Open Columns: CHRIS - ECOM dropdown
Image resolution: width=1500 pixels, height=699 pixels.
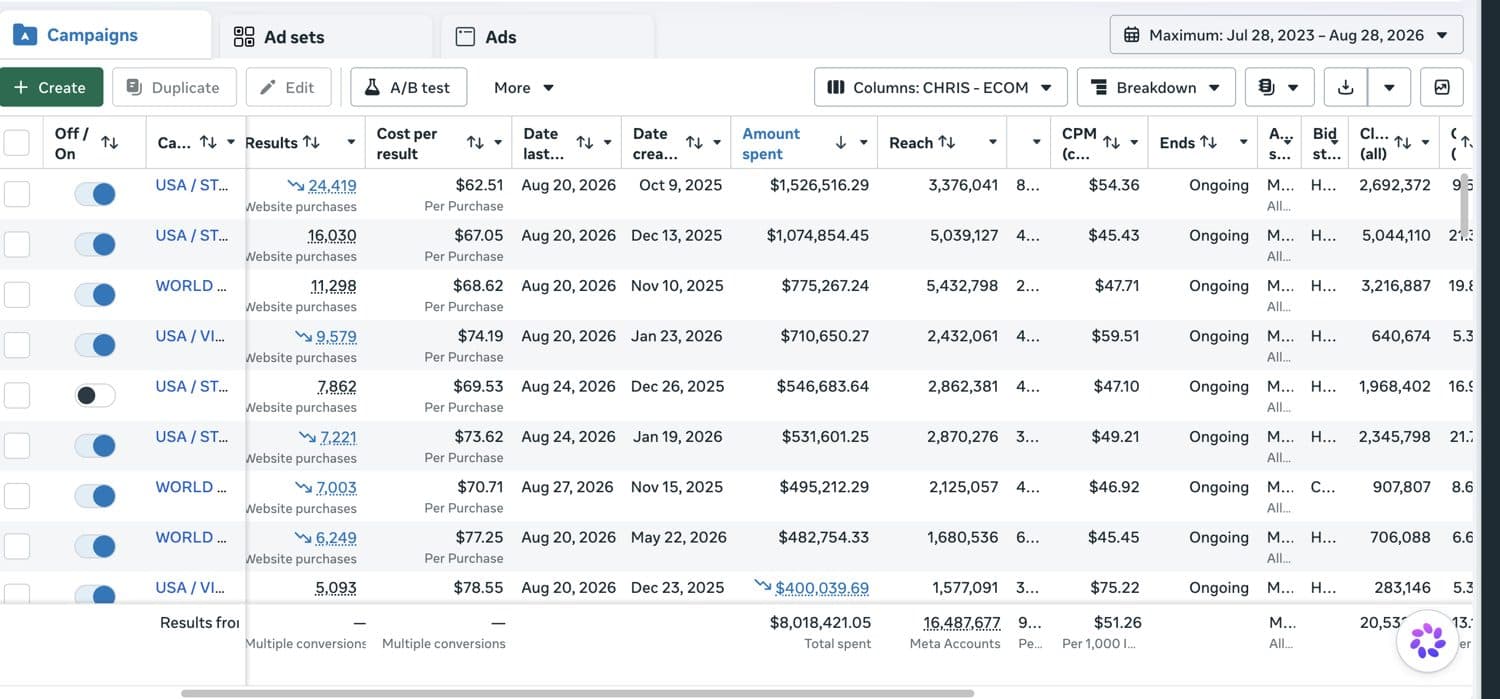click(940, 87)
